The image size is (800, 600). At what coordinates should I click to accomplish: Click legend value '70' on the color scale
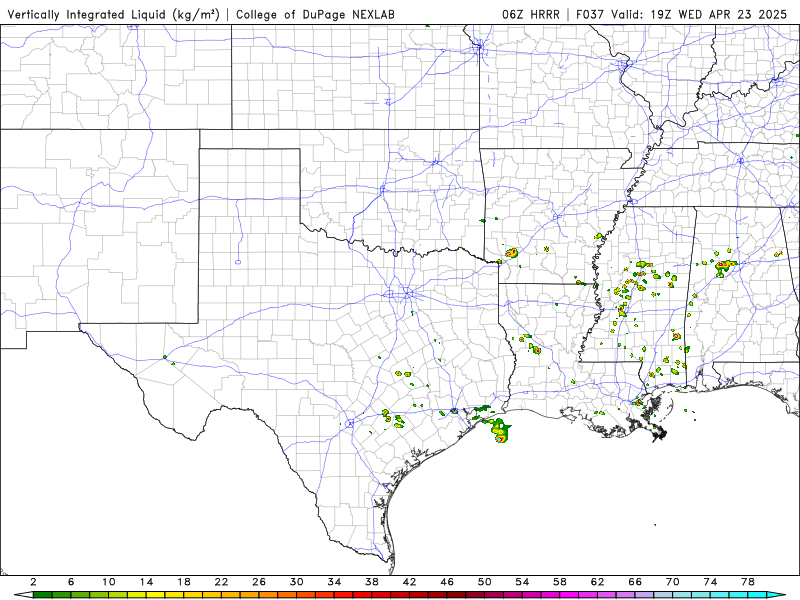coord(673,582)
